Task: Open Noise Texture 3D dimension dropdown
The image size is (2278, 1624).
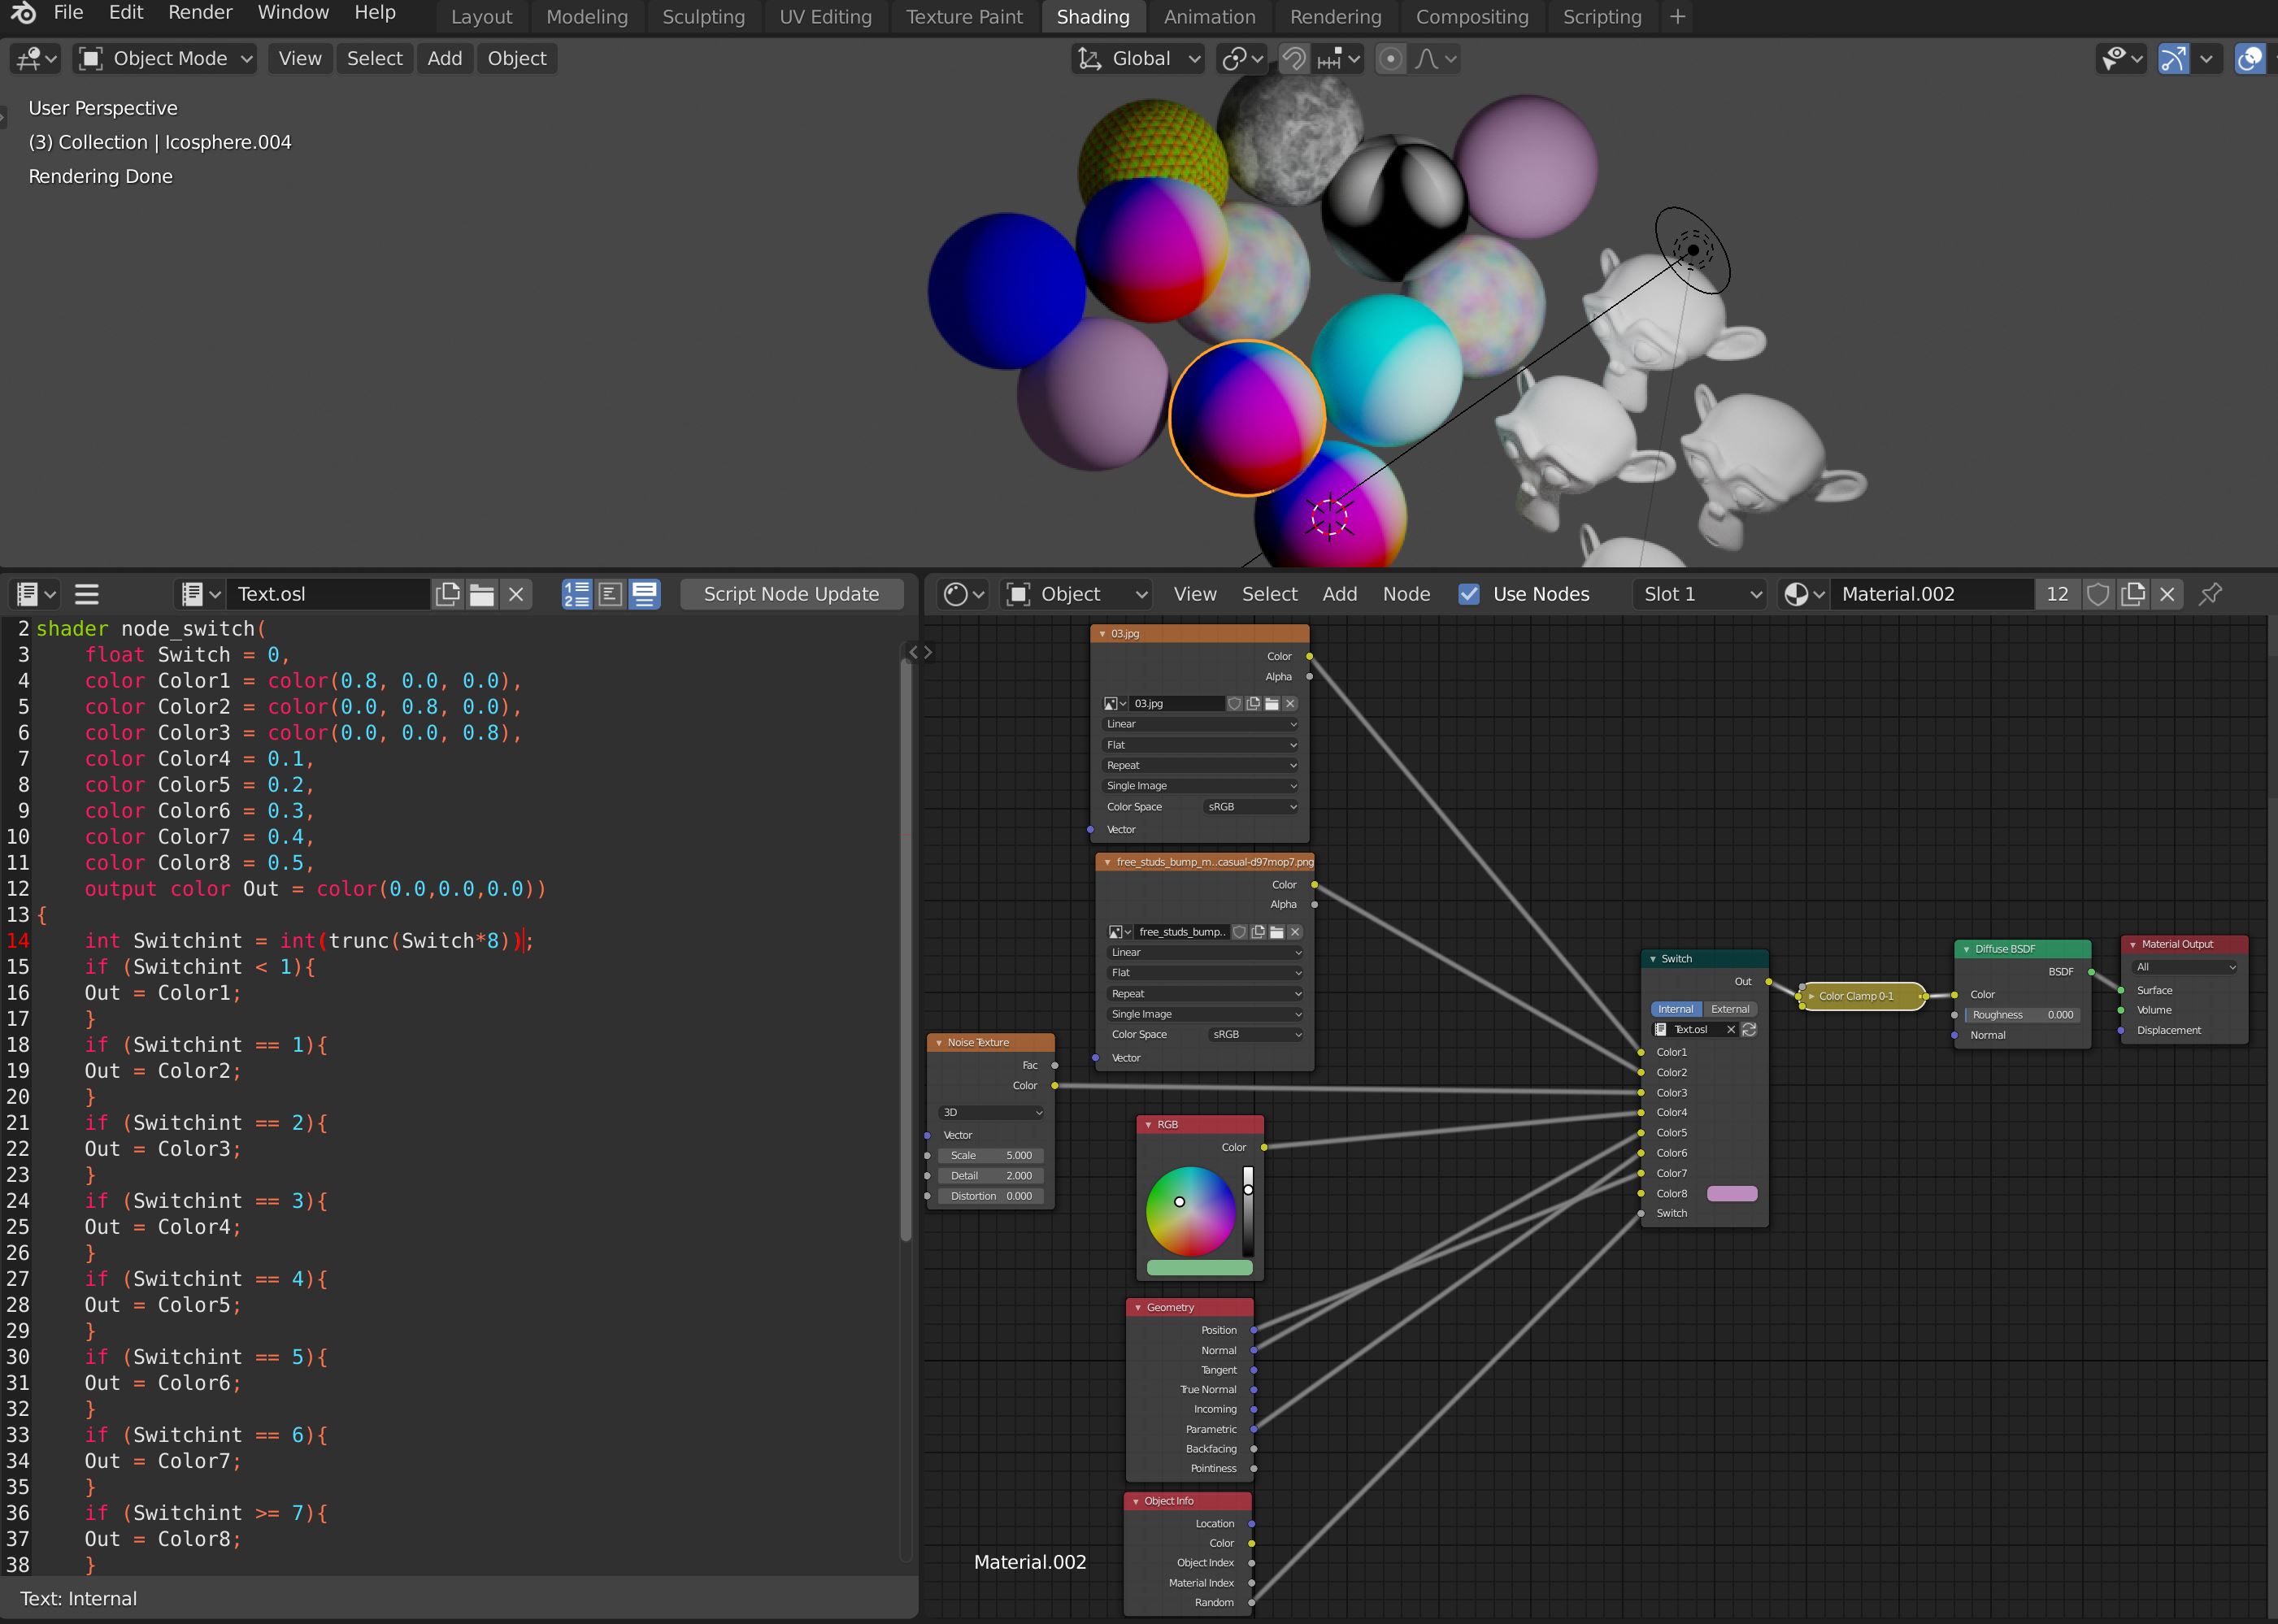Action: (992, 1112)
